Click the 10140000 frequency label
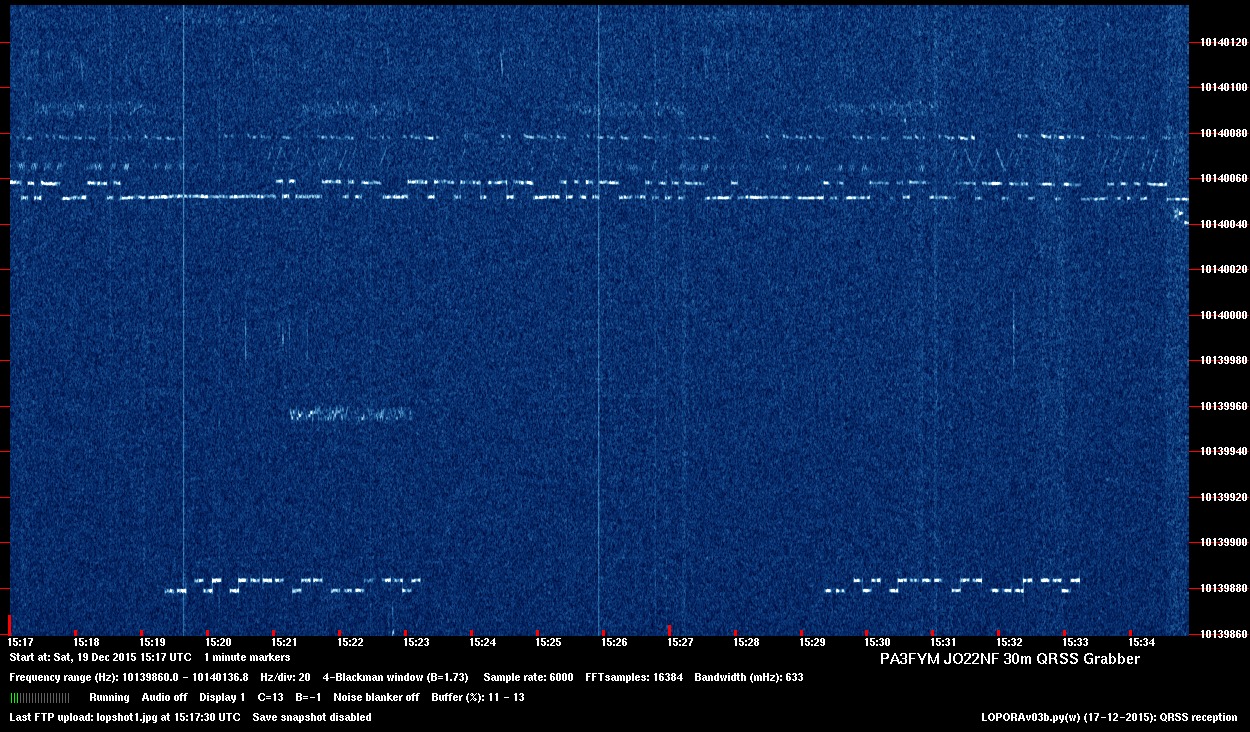 point(1223,315)
